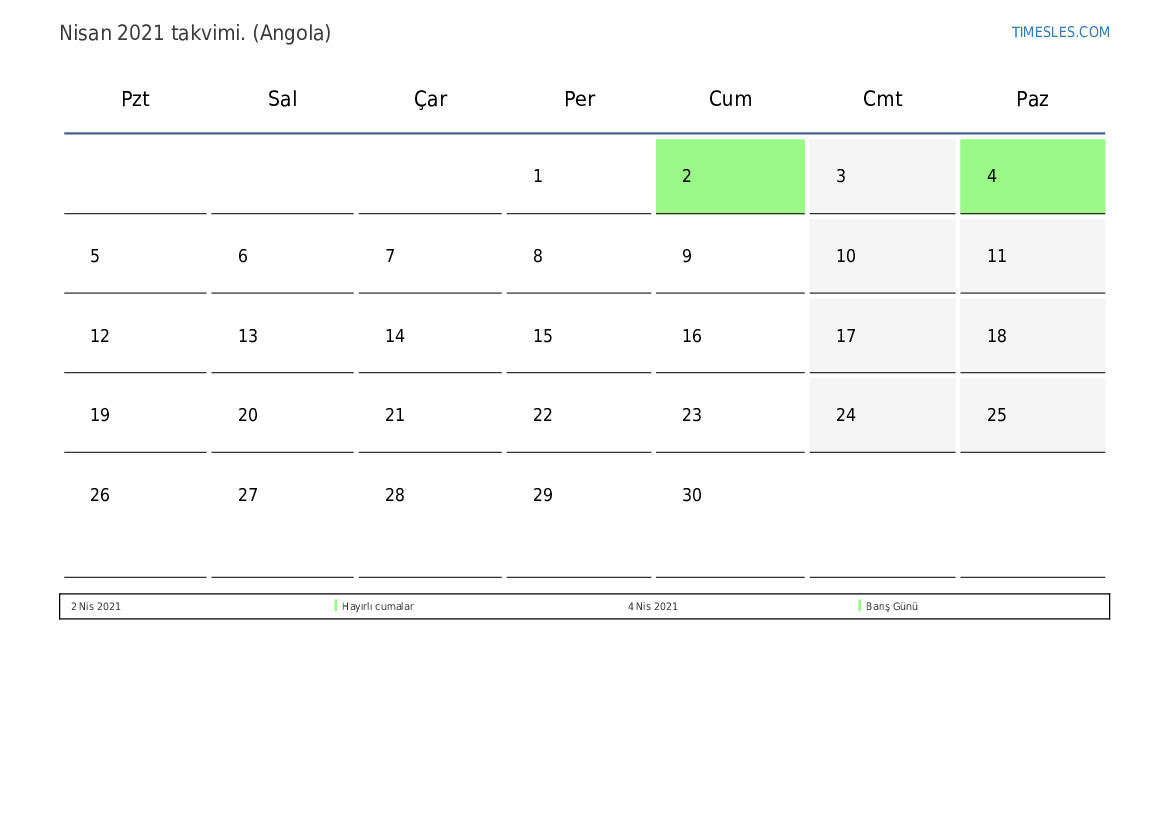
Task: Click the Pzt weekday header
Action: click(x=135, y=99)
